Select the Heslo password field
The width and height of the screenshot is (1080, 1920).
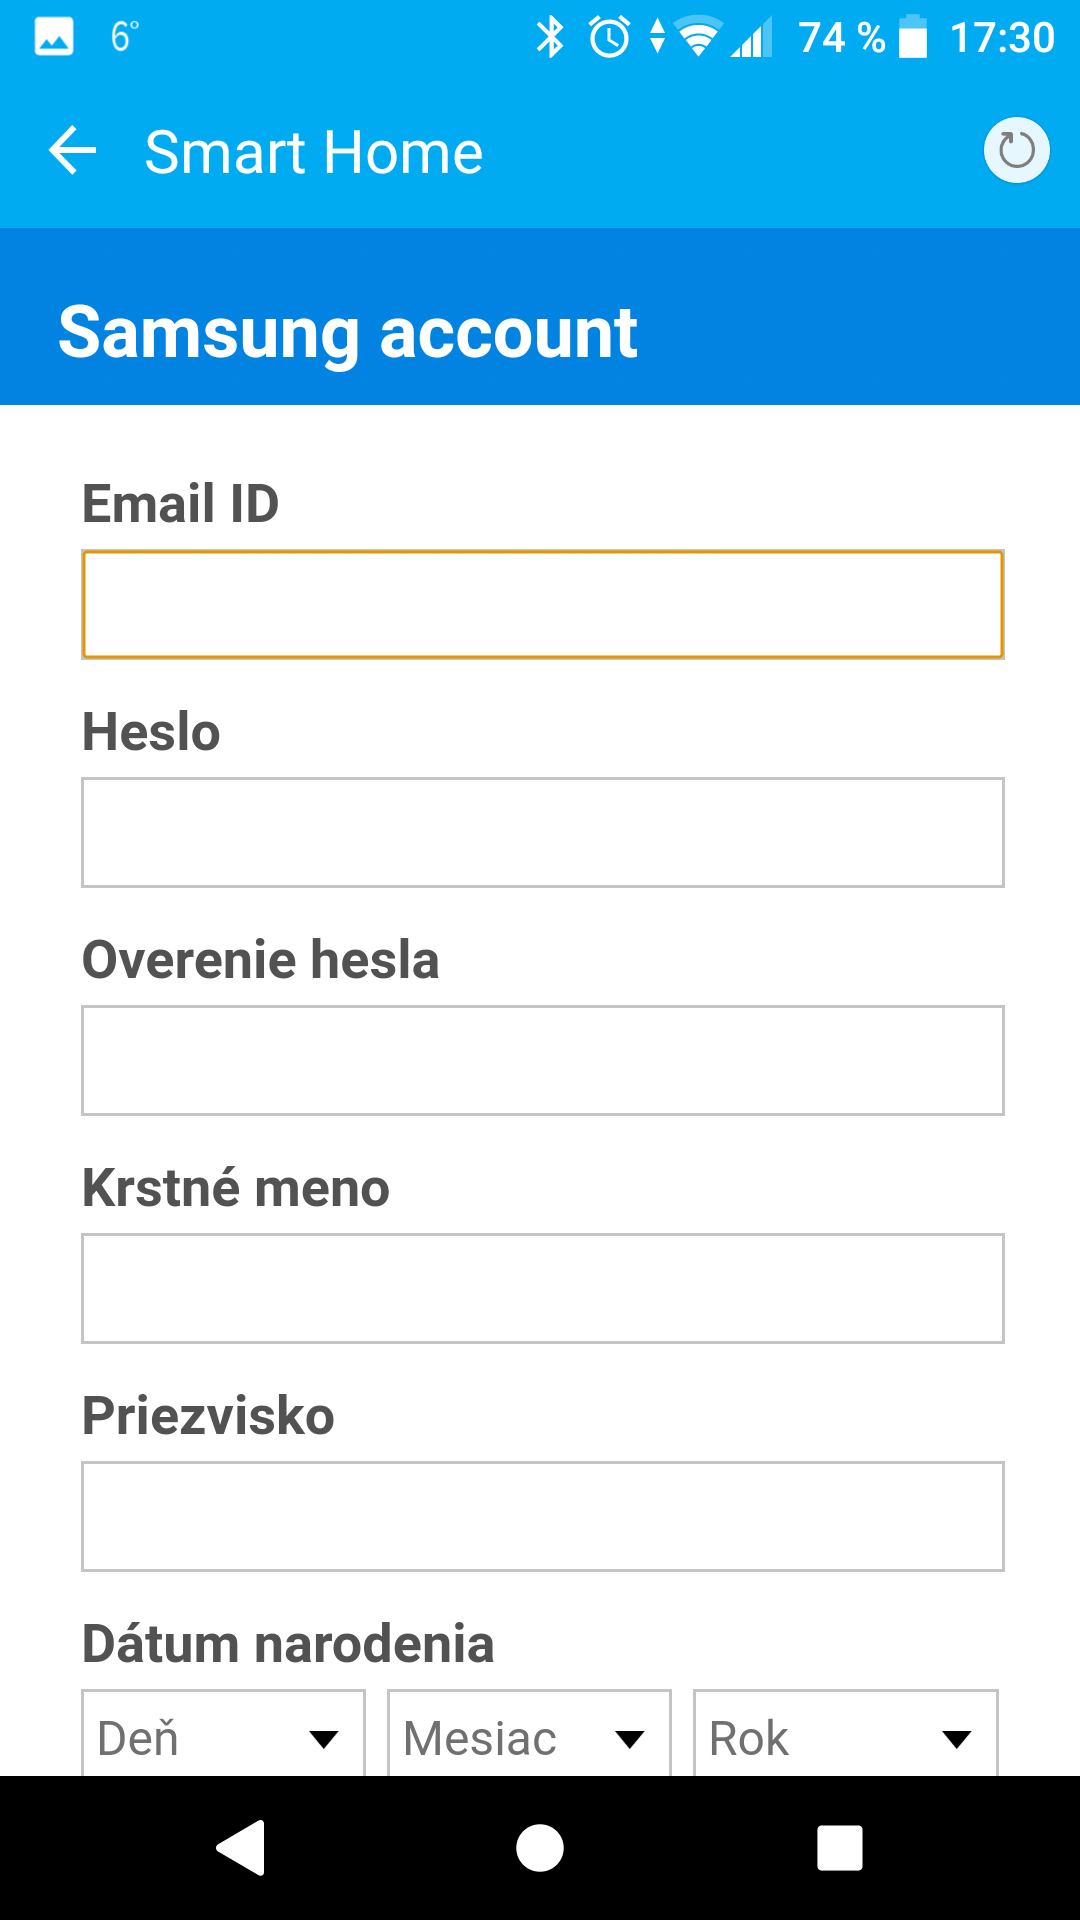[x=543, y=832]
